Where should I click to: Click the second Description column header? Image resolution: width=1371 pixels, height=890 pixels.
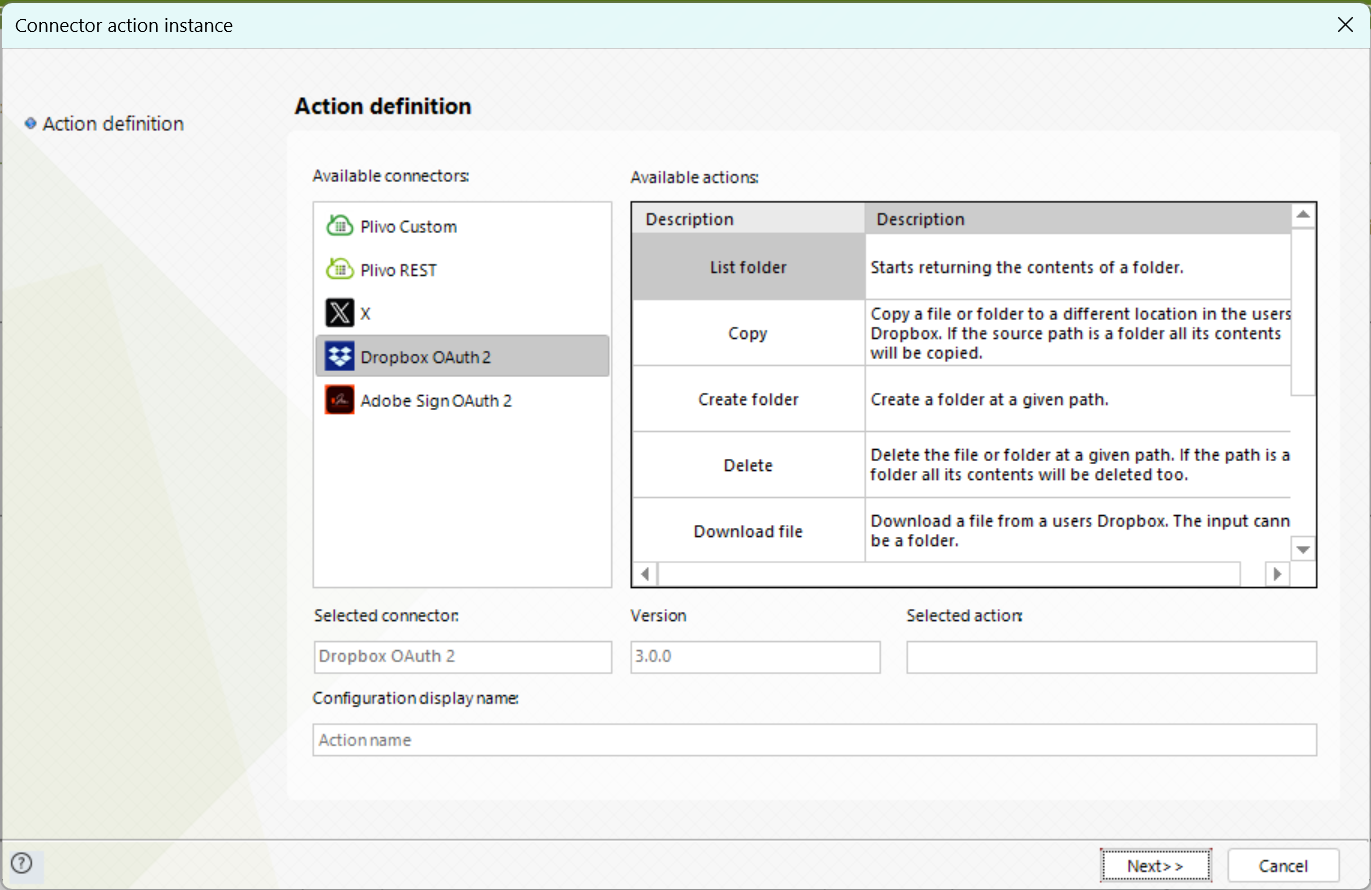(1077, 219)
